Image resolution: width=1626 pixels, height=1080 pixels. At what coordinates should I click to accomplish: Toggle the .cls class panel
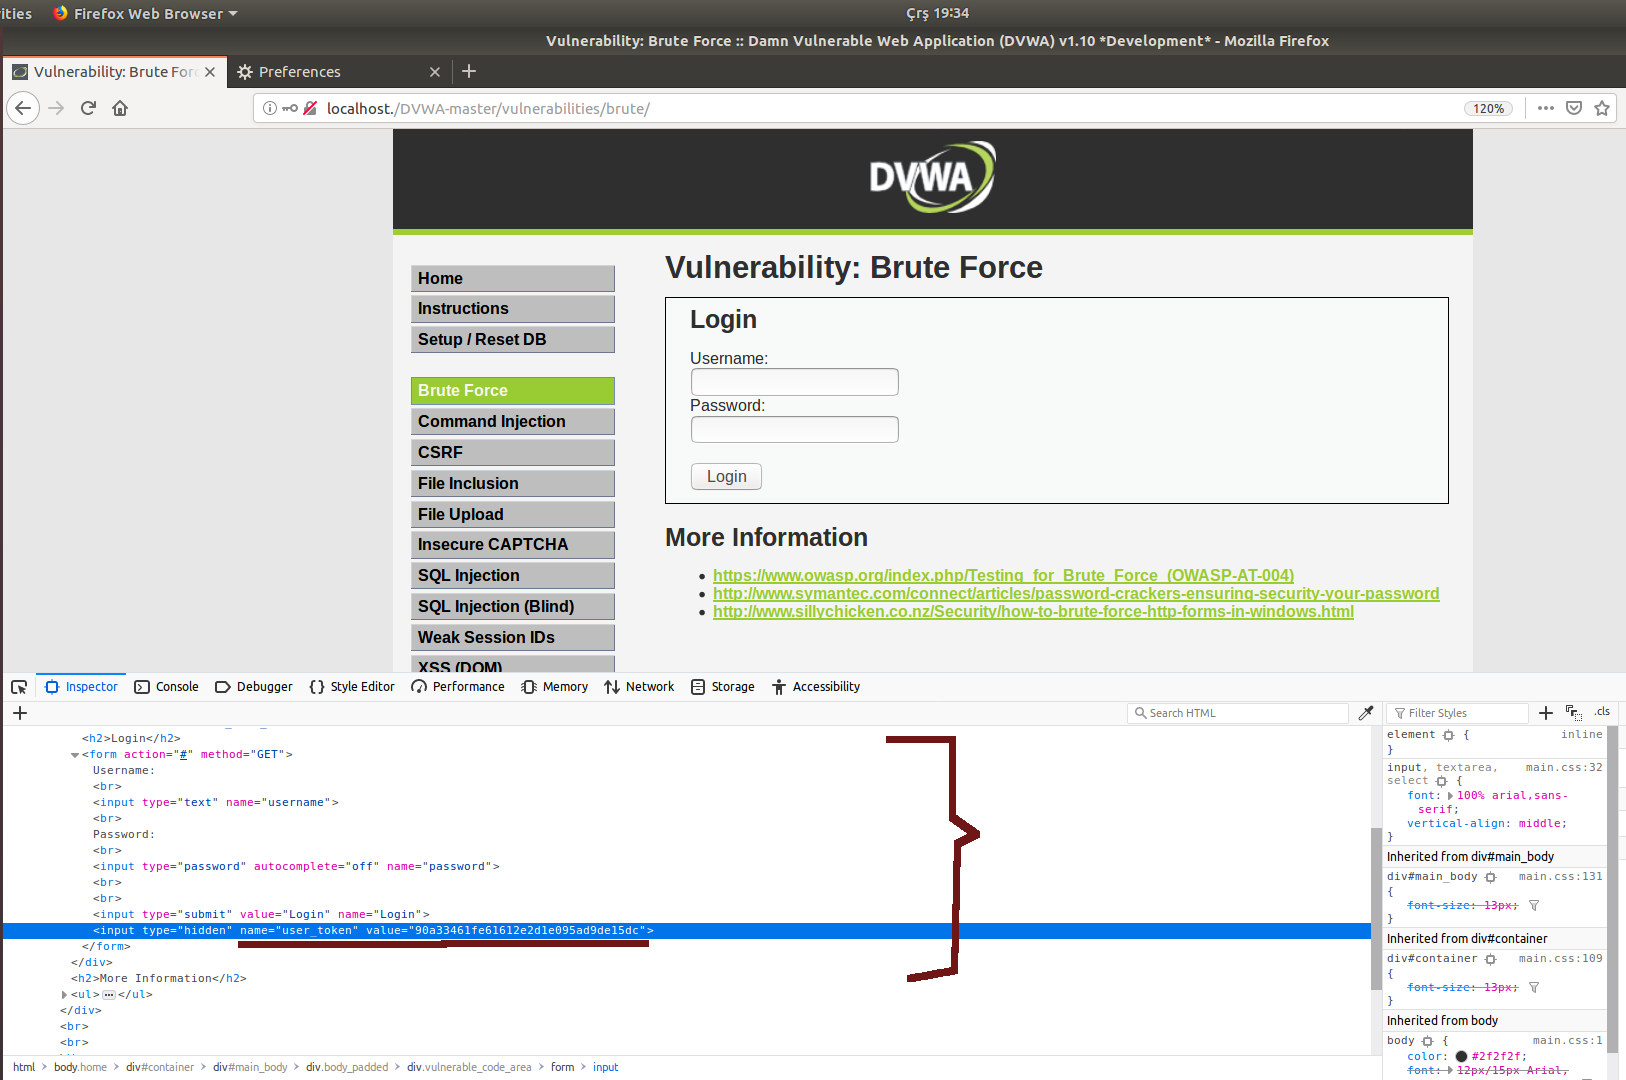point(1602,712)
